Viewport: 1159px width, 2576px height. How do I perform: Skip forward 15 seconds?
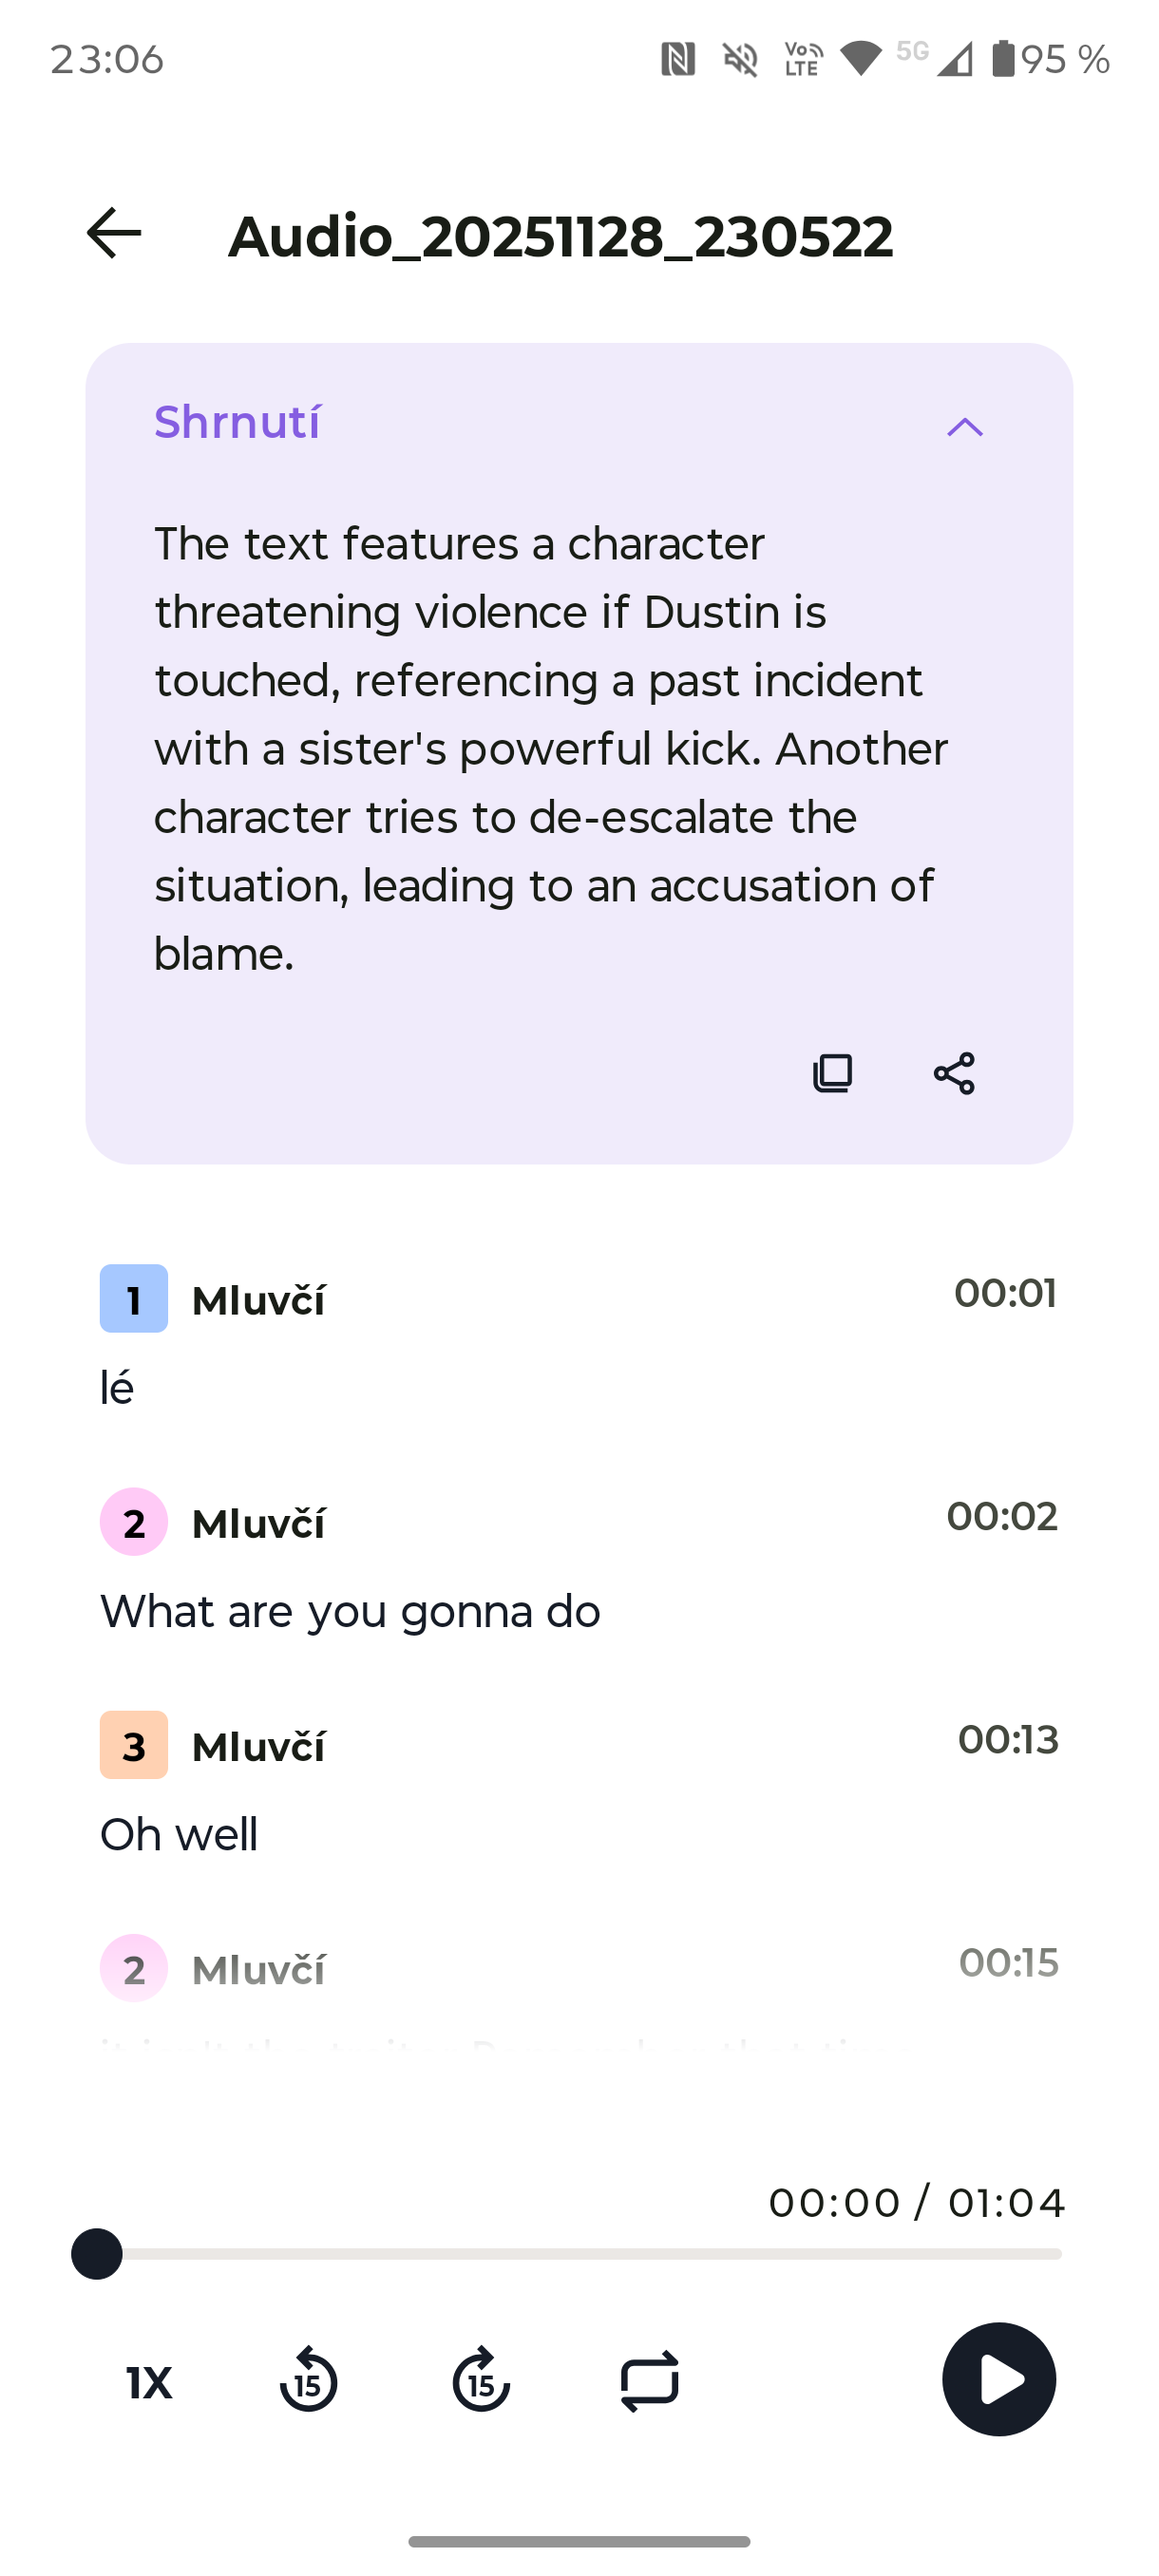point(481,2380)
